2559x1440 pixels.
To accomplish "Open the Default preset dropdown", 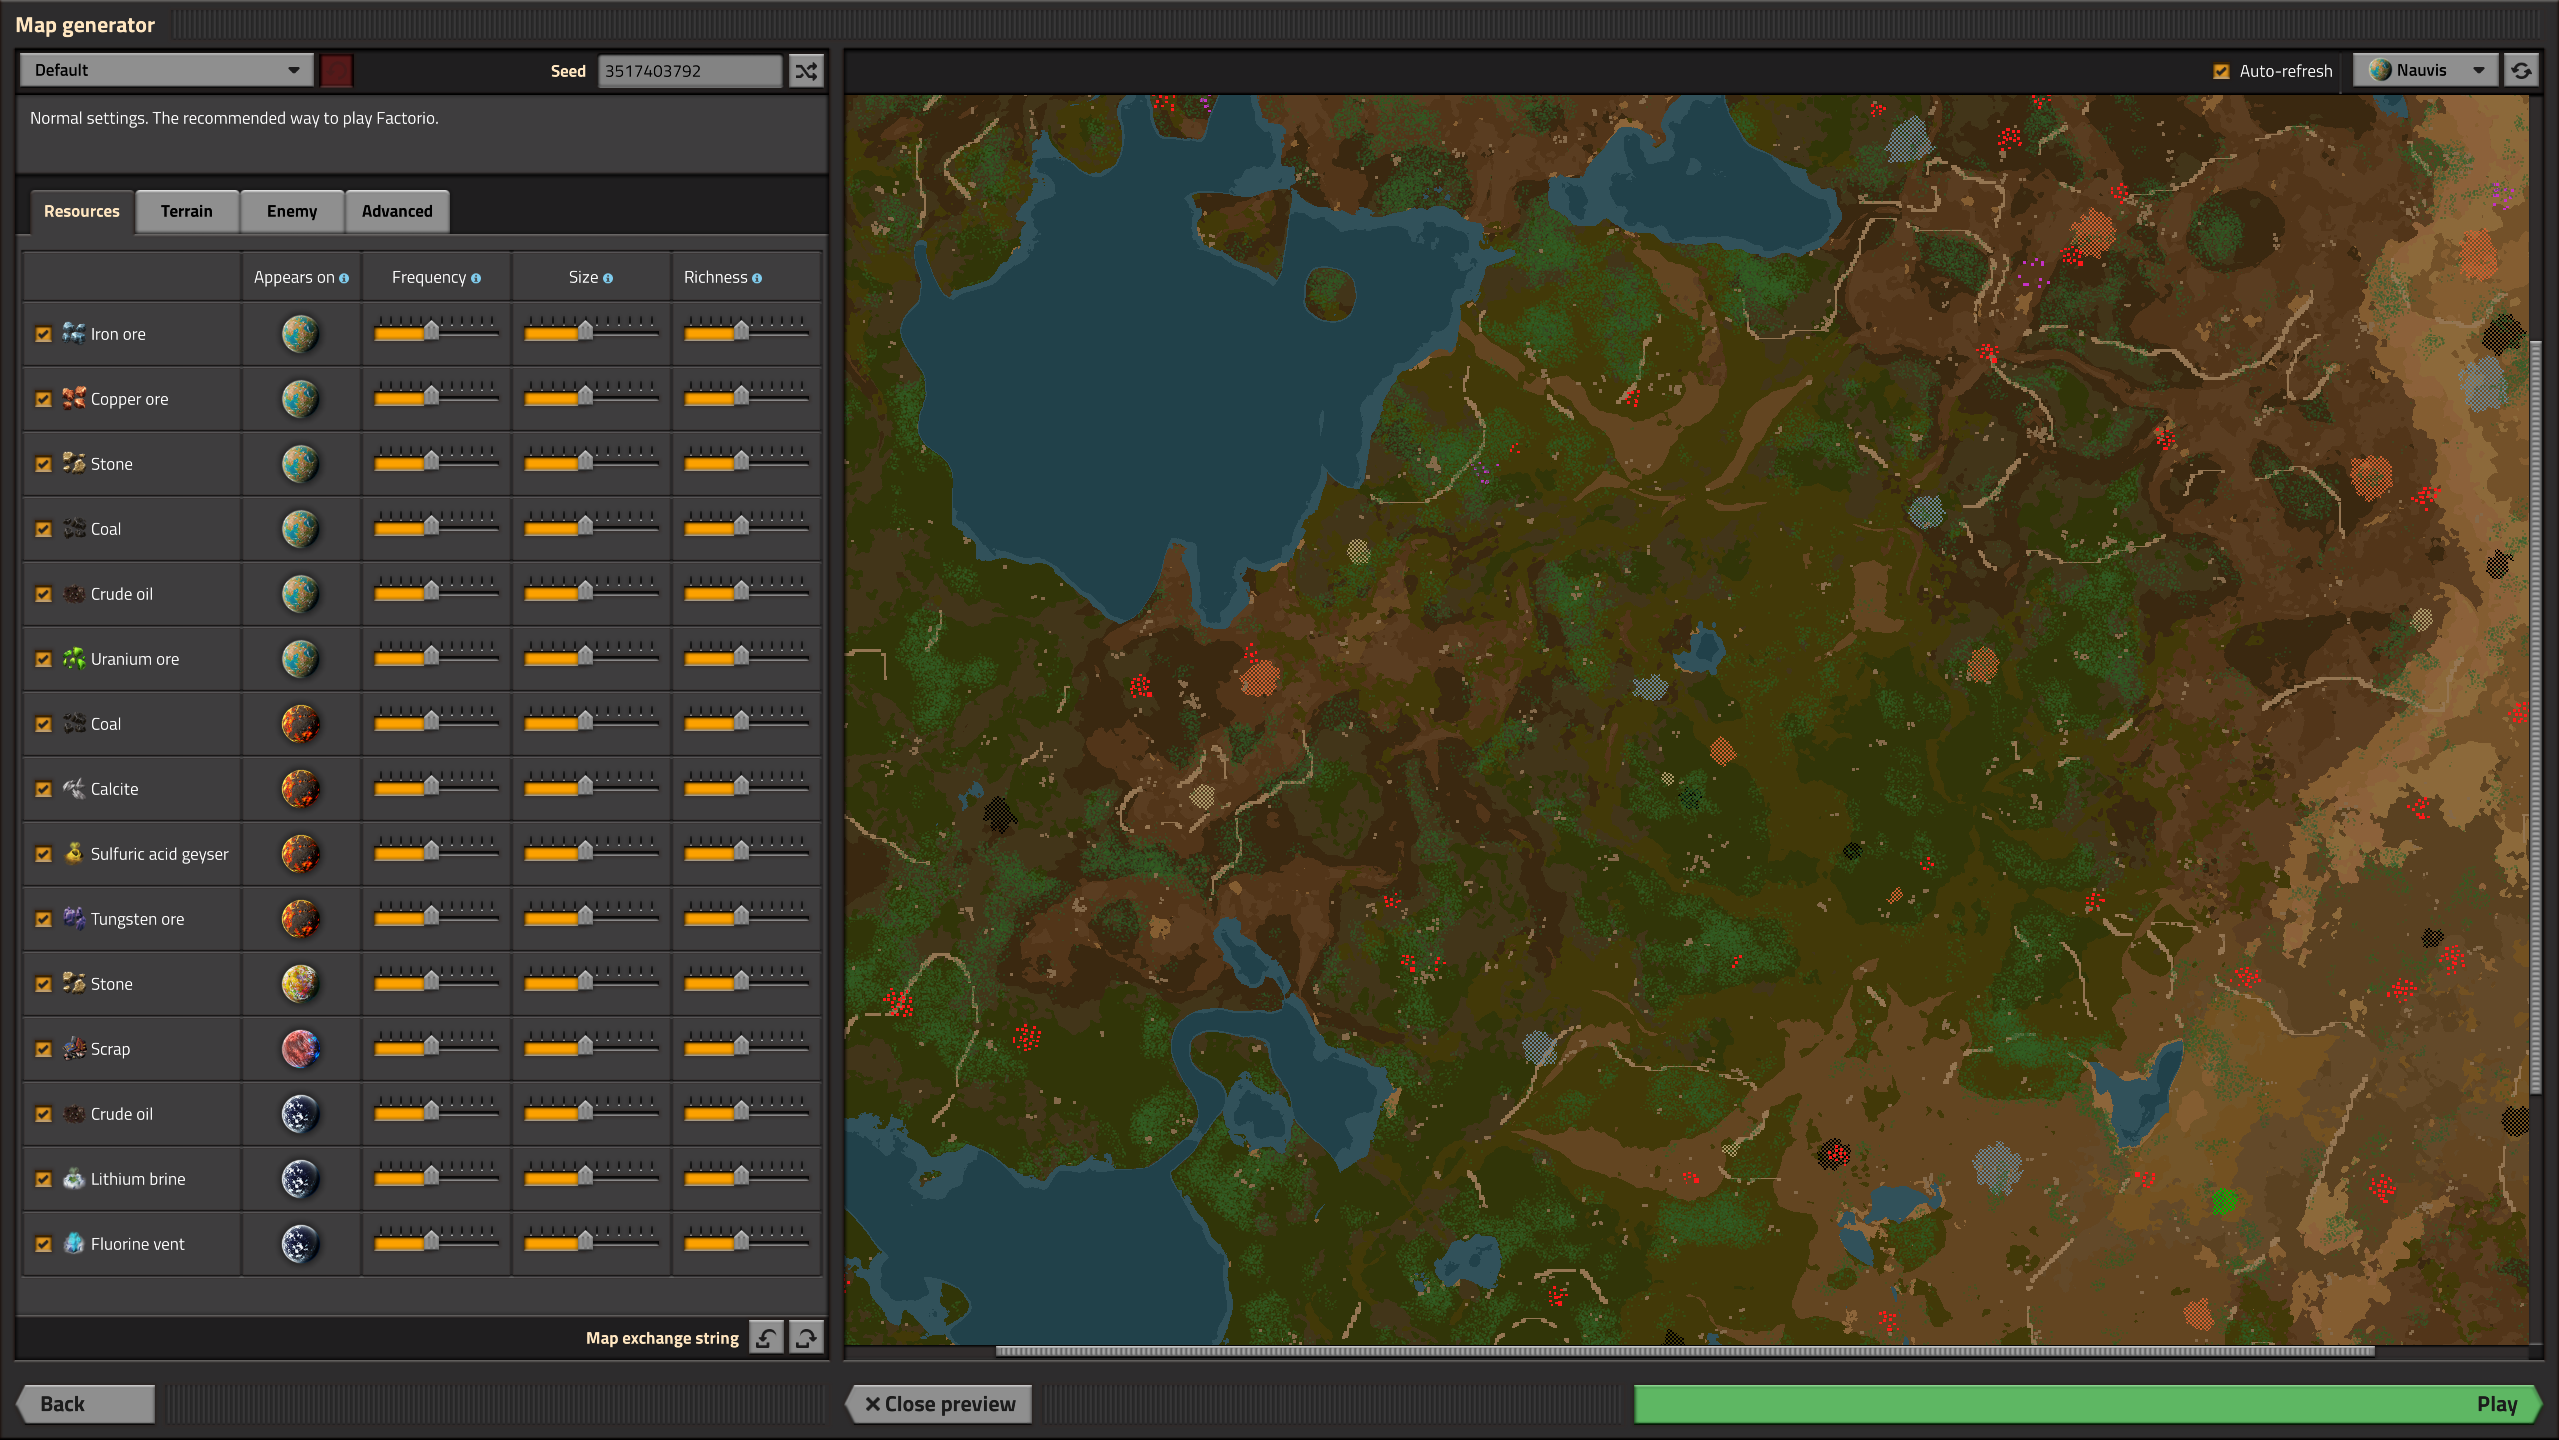I will (x=166, y=70).
